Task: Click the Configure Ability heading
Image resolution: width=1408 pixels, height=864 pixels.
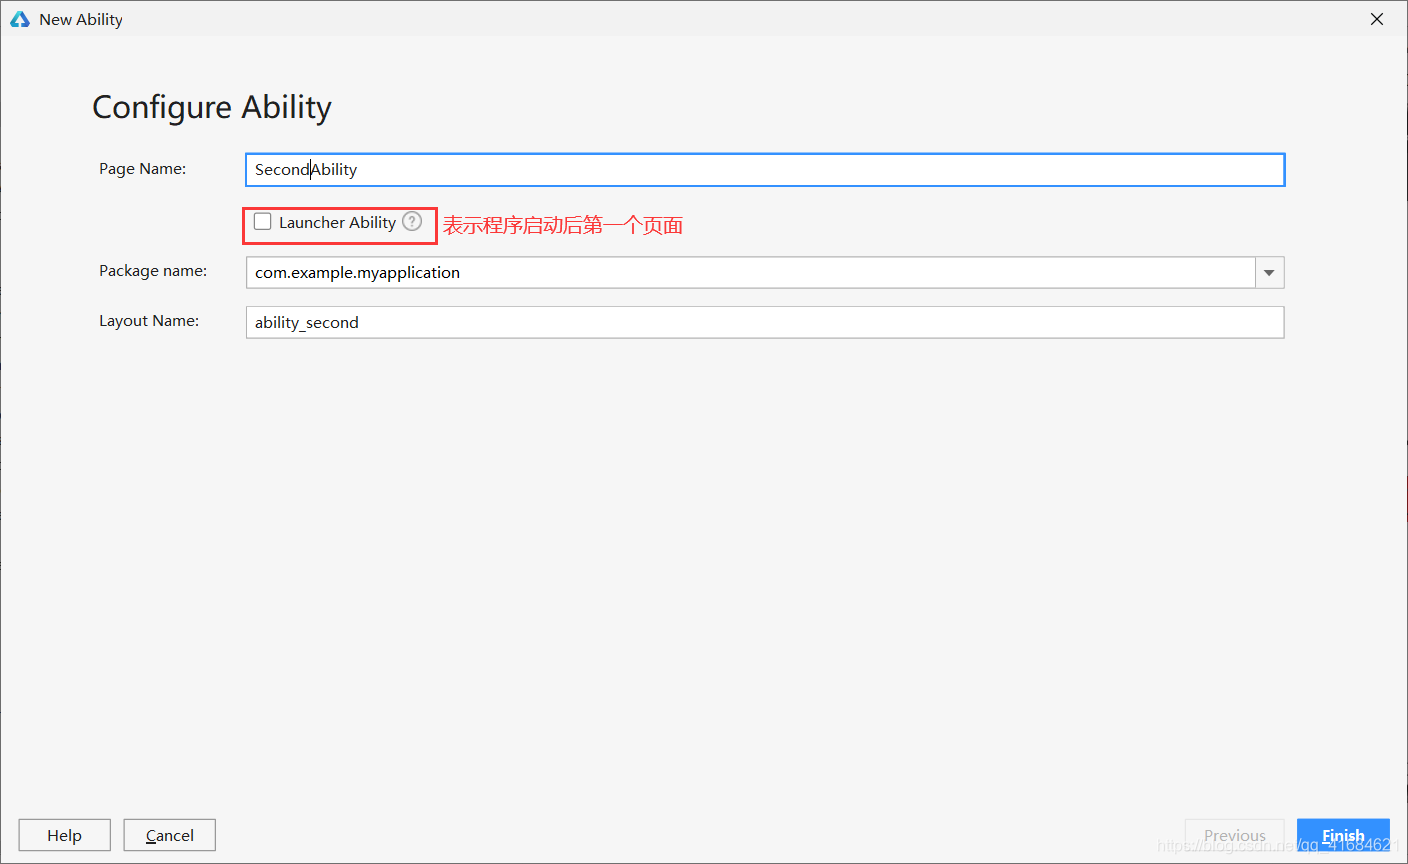Action: click(212, 107)
